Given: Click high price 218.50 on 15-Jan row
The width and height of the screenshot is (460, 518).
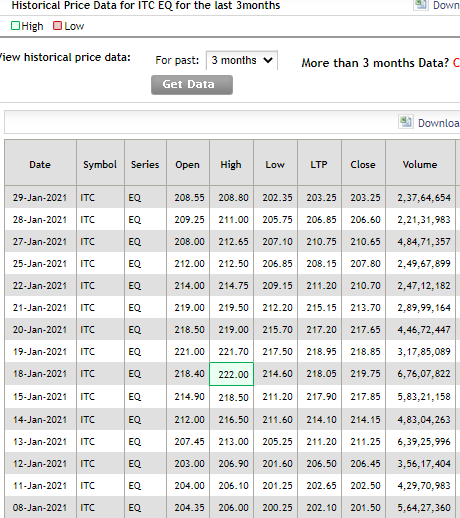Looking at the screenshot, I should (233, 397).
